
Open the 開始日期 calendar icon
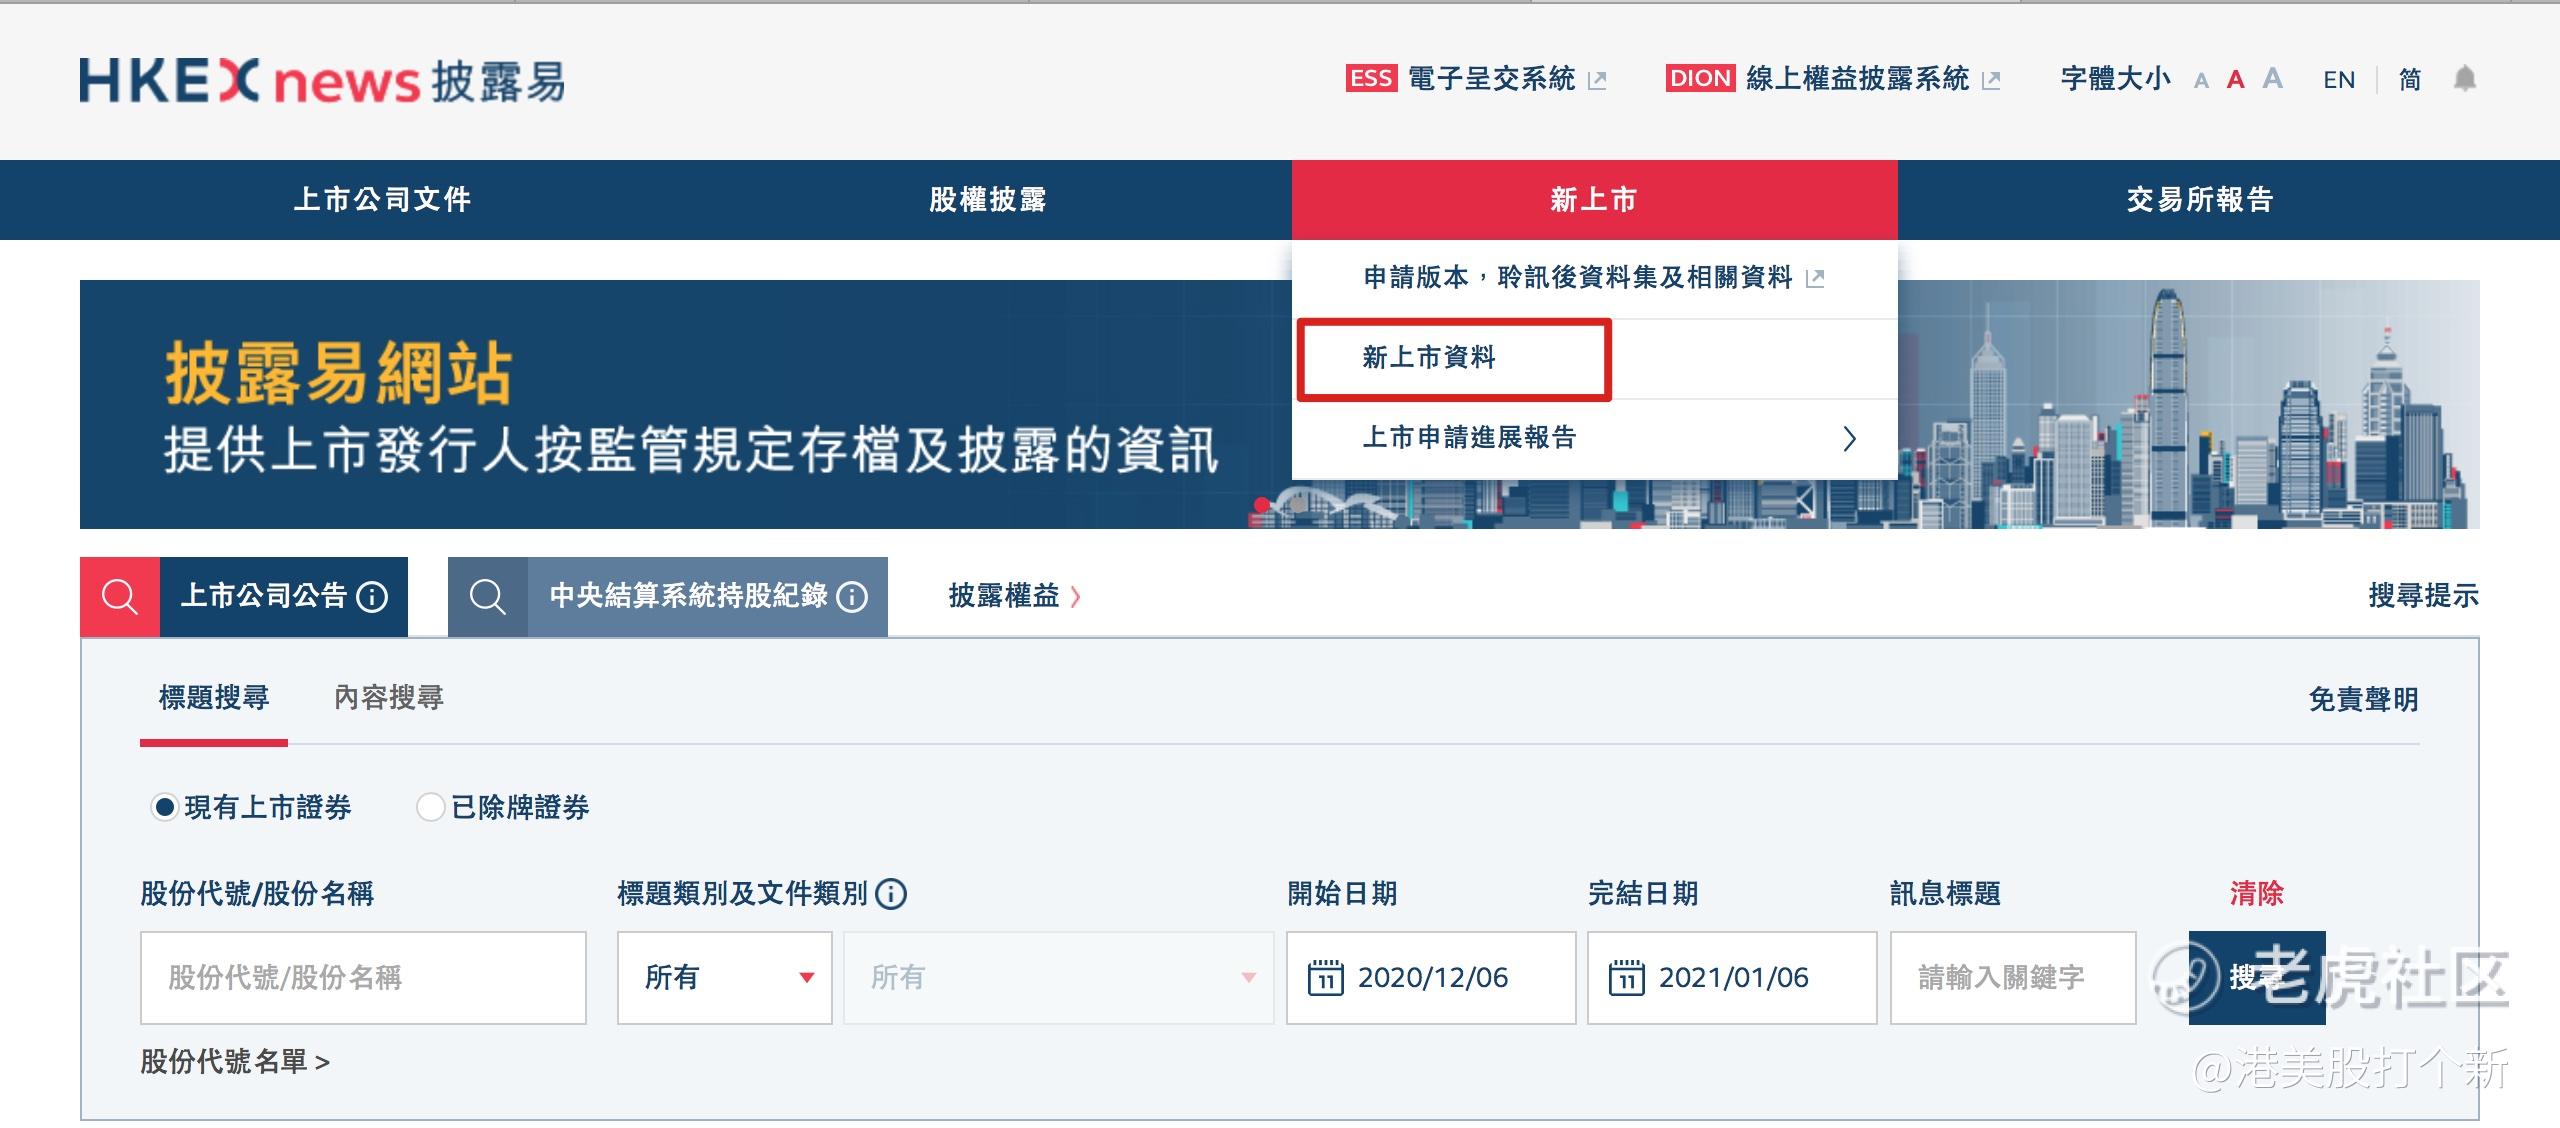pyautogui.click(x=1325, y=977)
